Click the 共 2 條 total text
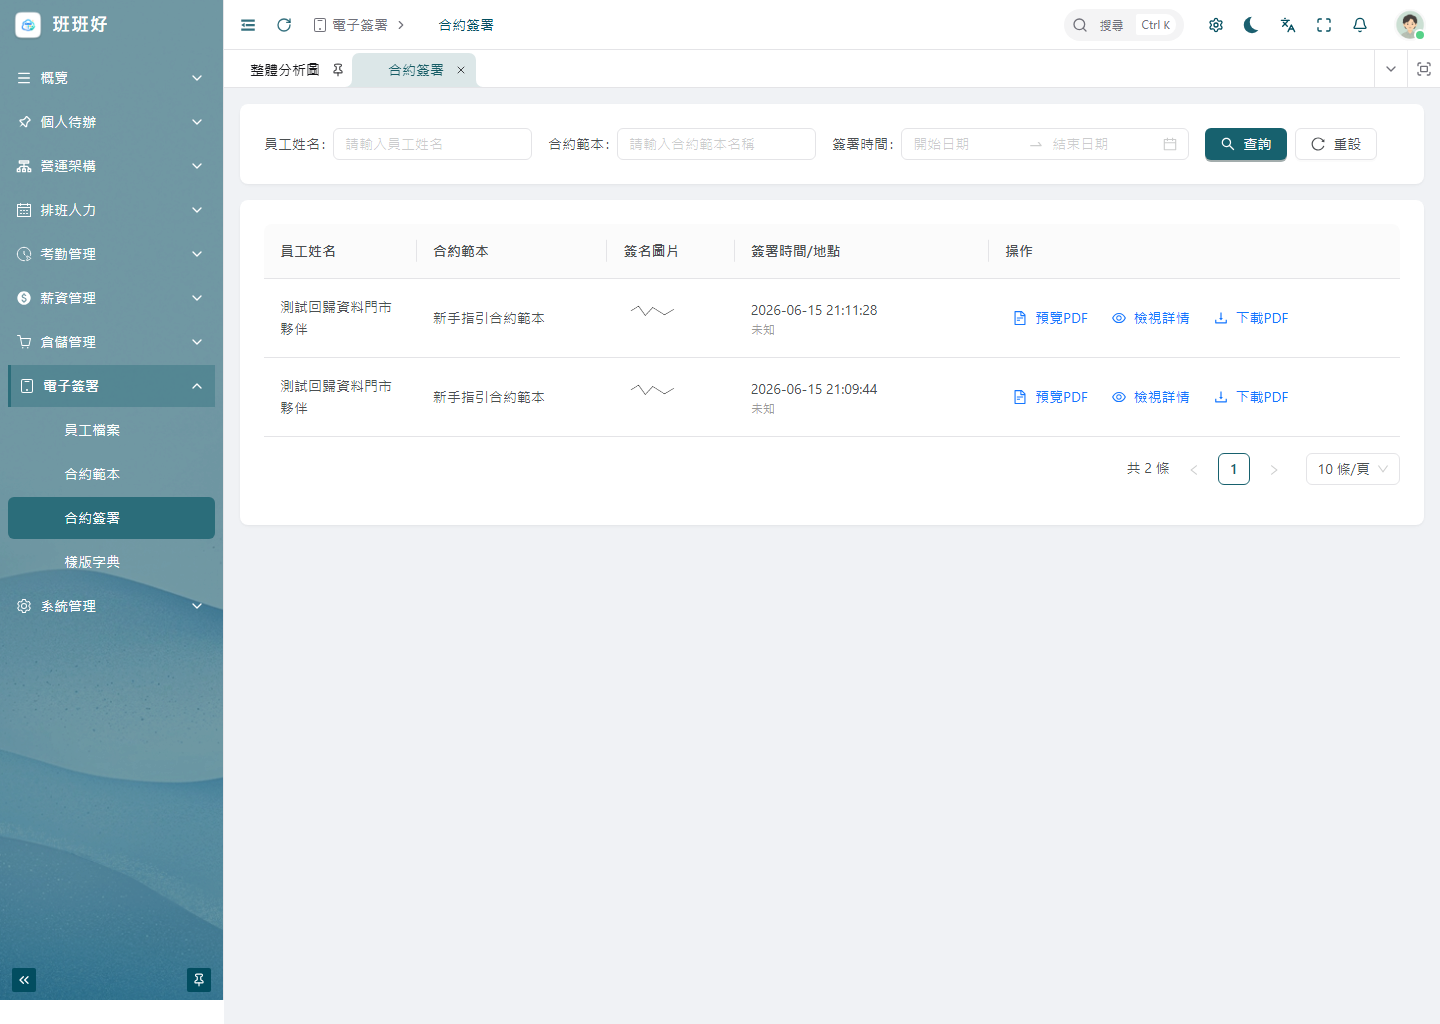 point(1148,469)
